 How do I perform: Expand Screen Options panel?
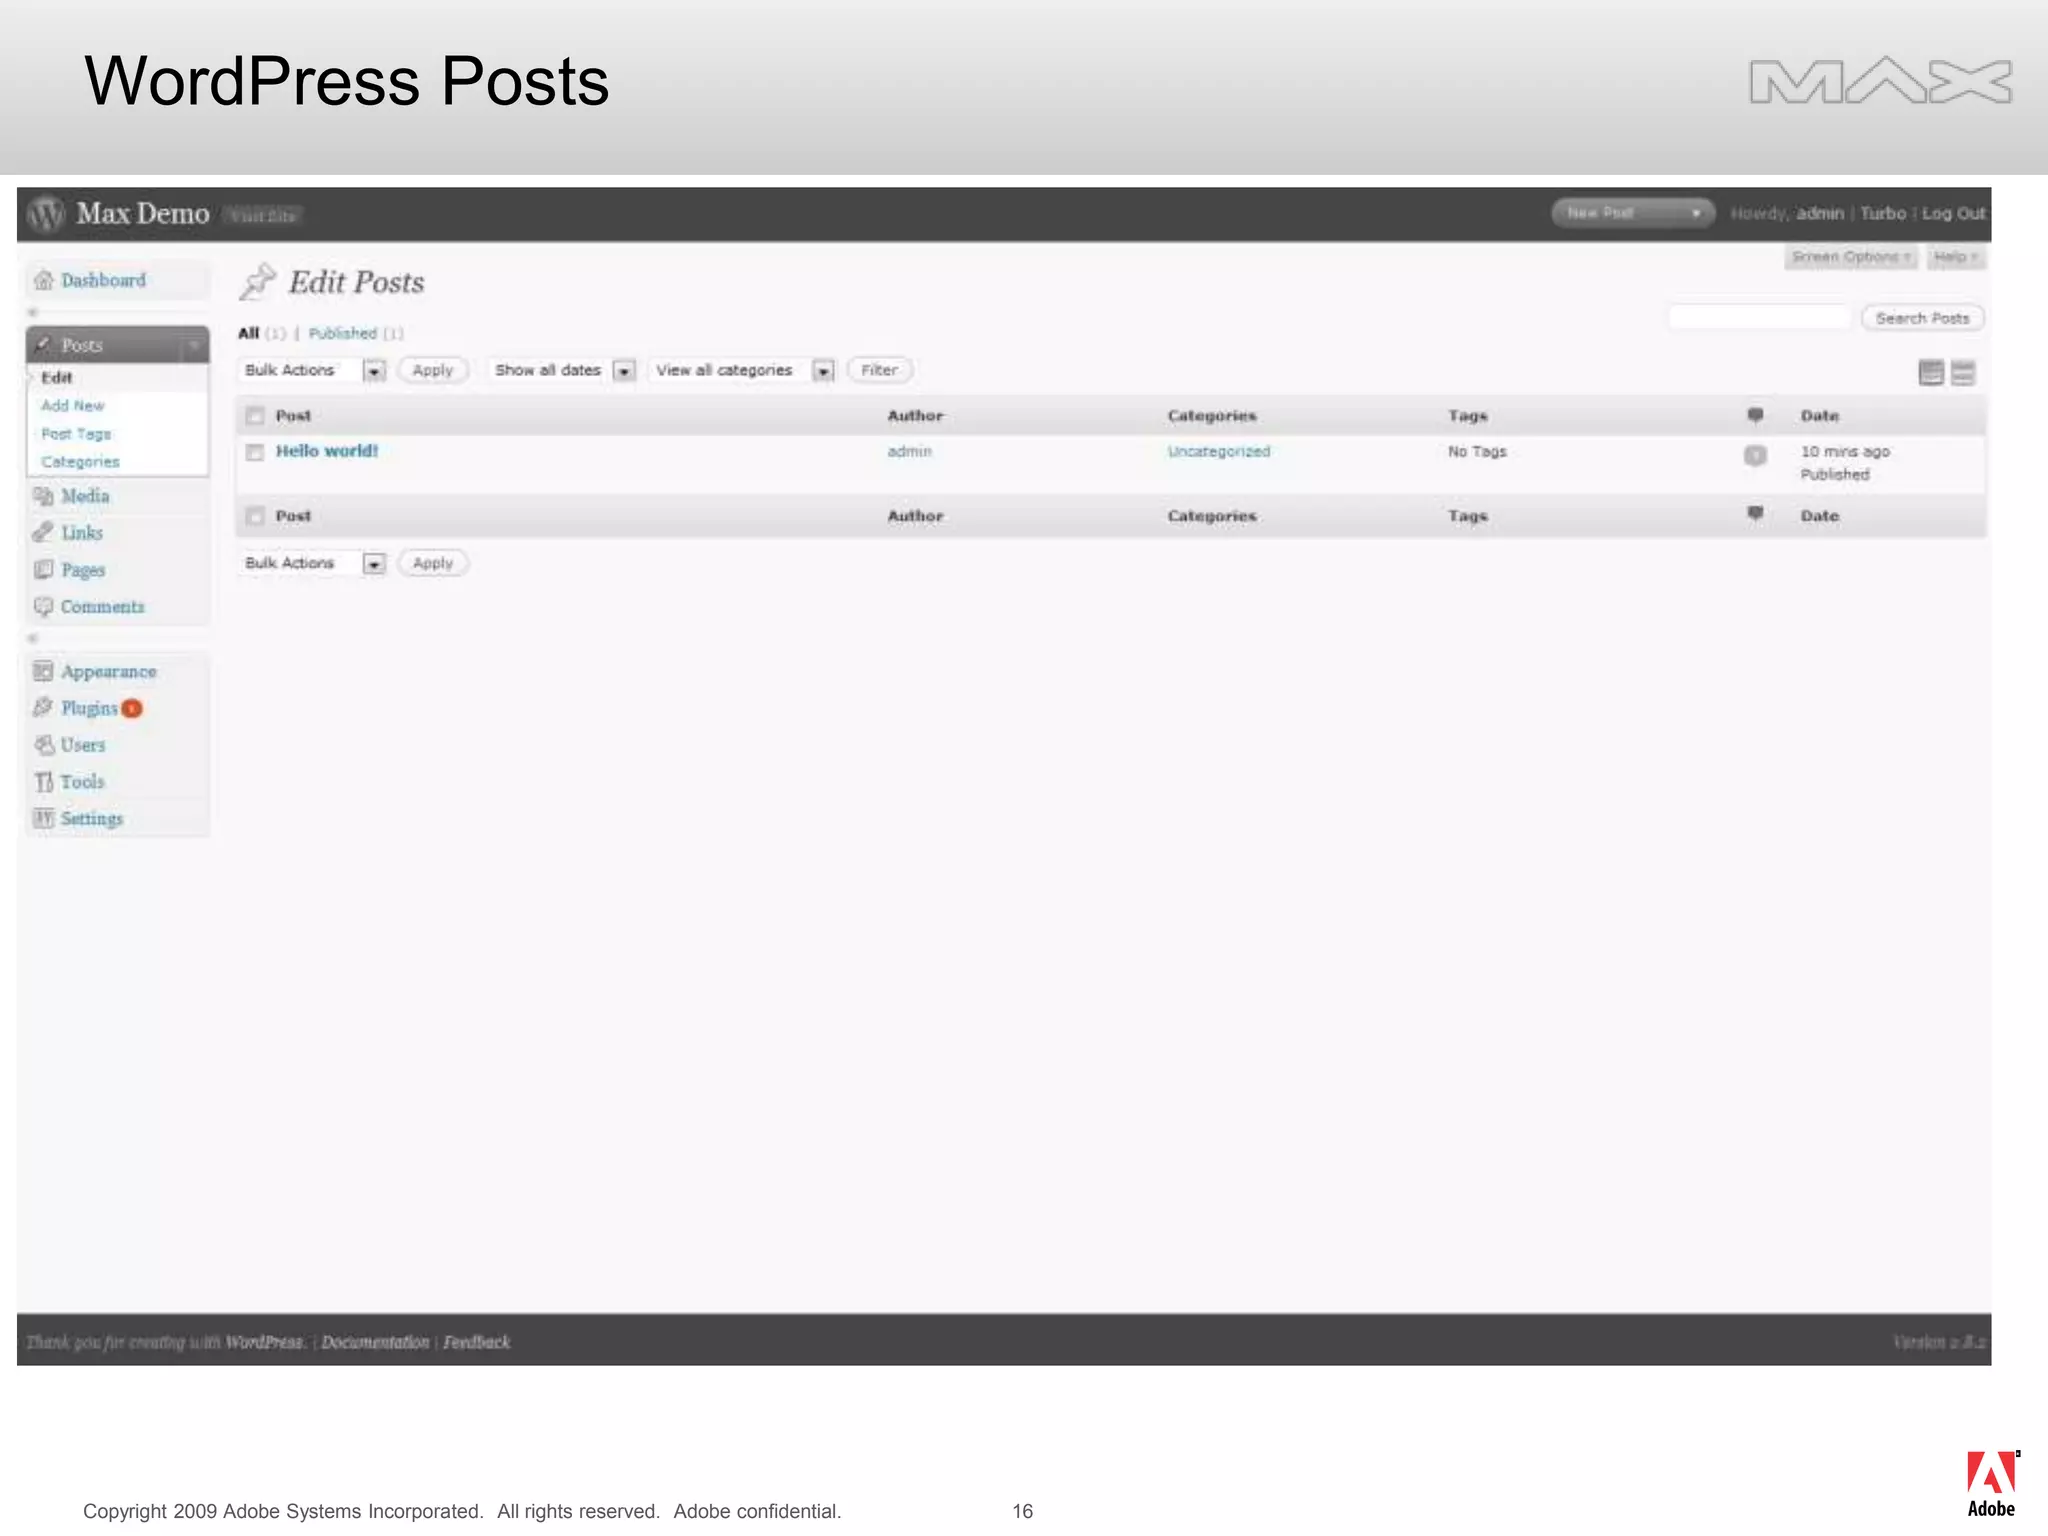pyautogui.click(x=1850, y=257)
